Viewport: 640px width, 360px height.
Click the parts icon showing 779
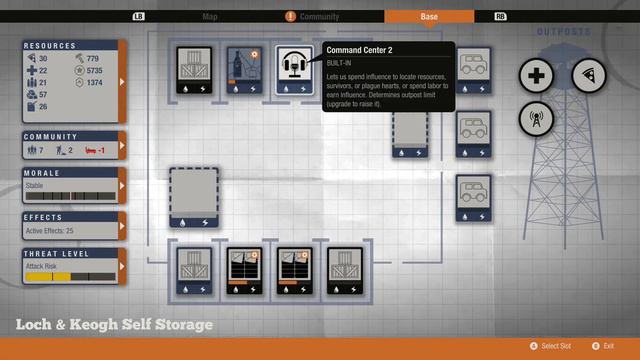(x=79, y=58)
